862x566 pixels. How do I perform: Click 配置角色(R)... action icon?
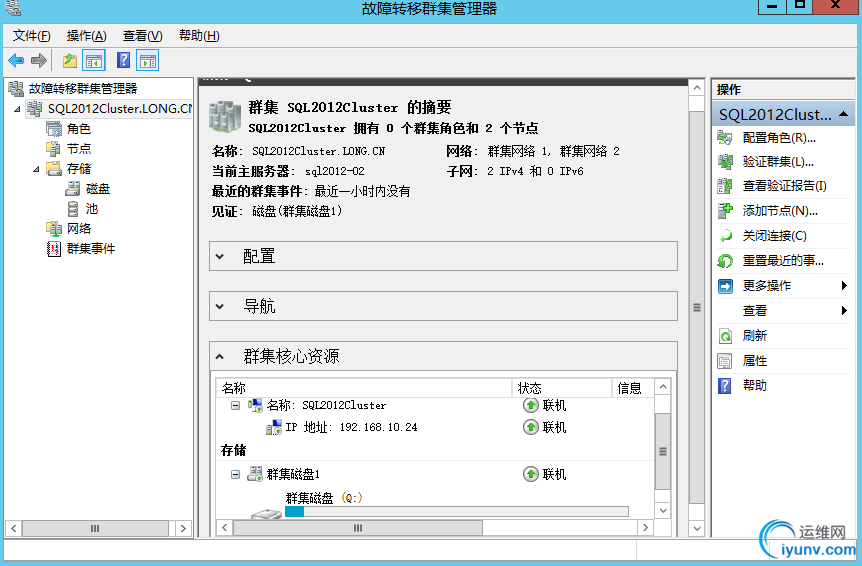coord(725,138)
